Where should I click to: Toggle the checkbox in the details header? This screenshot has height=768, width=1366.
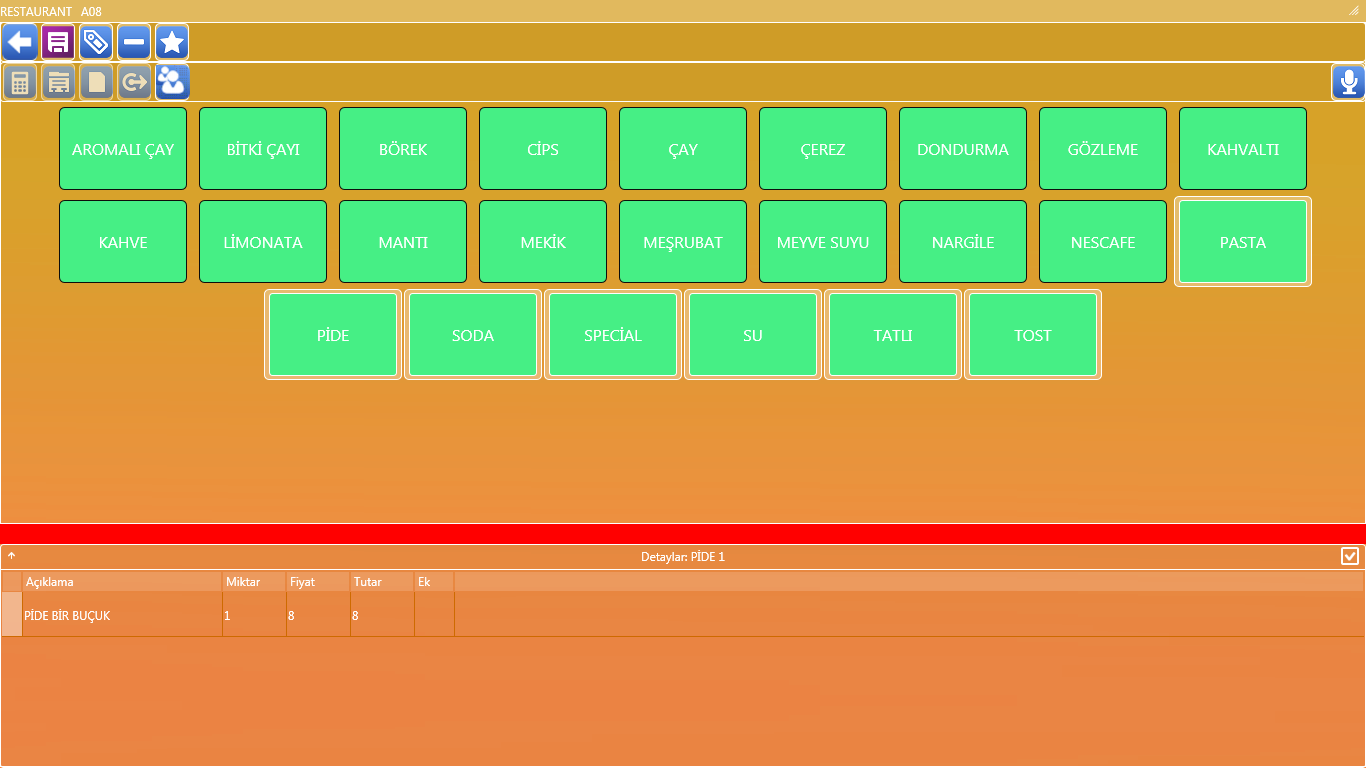coord(1350,556)
